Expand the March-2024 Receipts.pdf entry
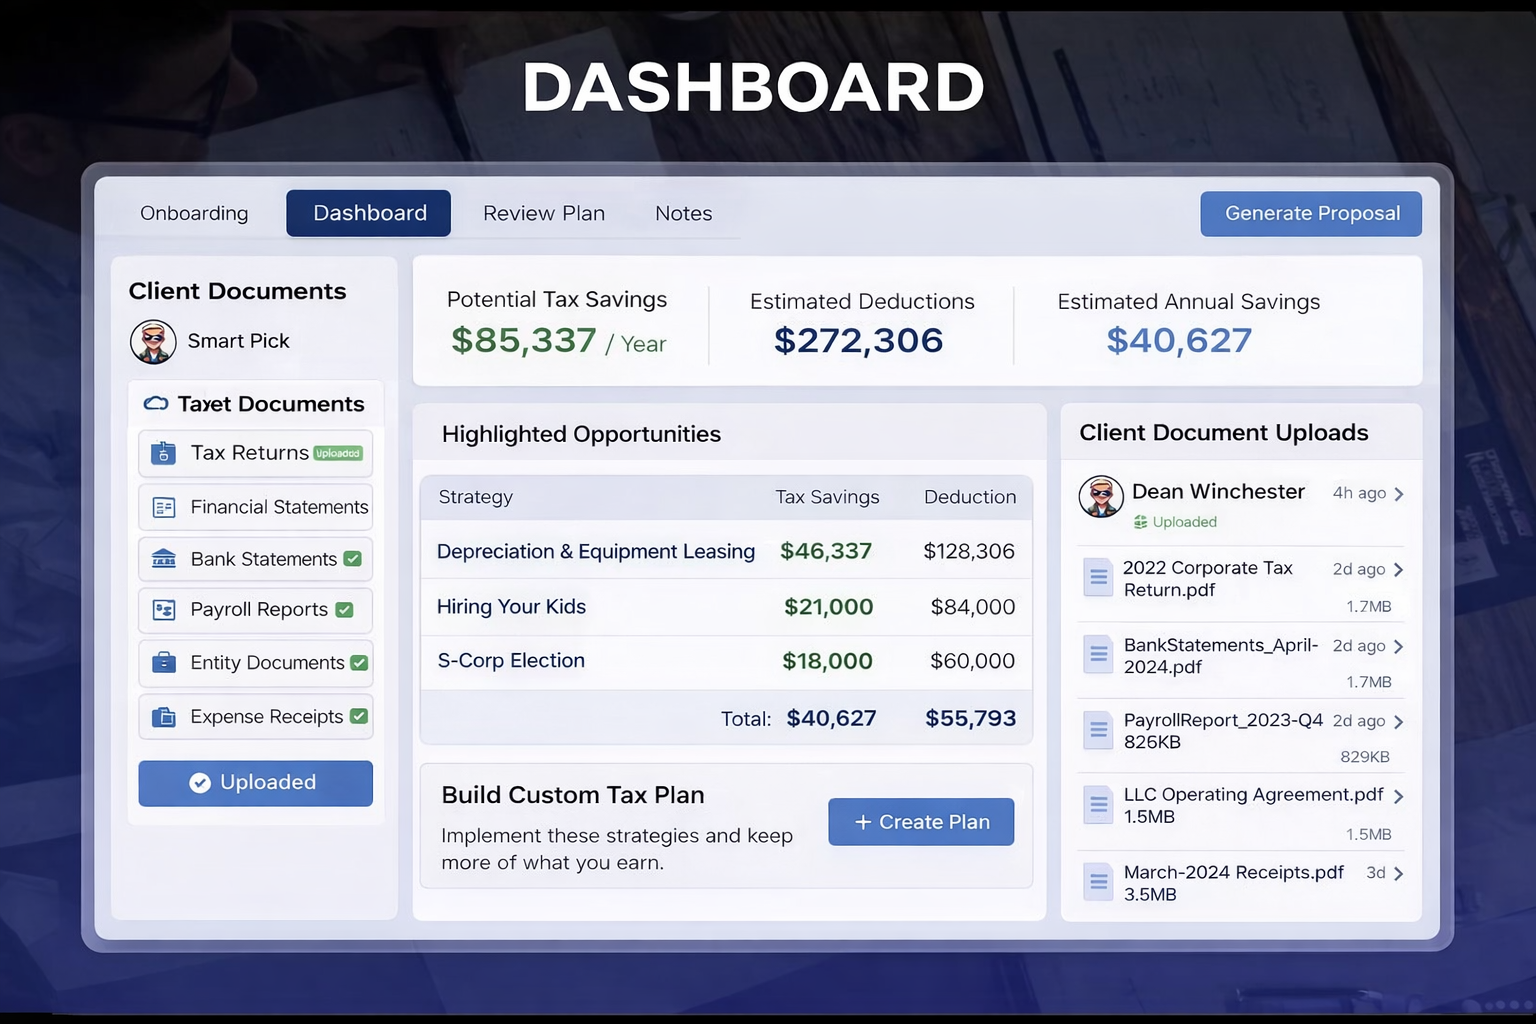Screen dimensions: 1536x1024 [1400, 874]
